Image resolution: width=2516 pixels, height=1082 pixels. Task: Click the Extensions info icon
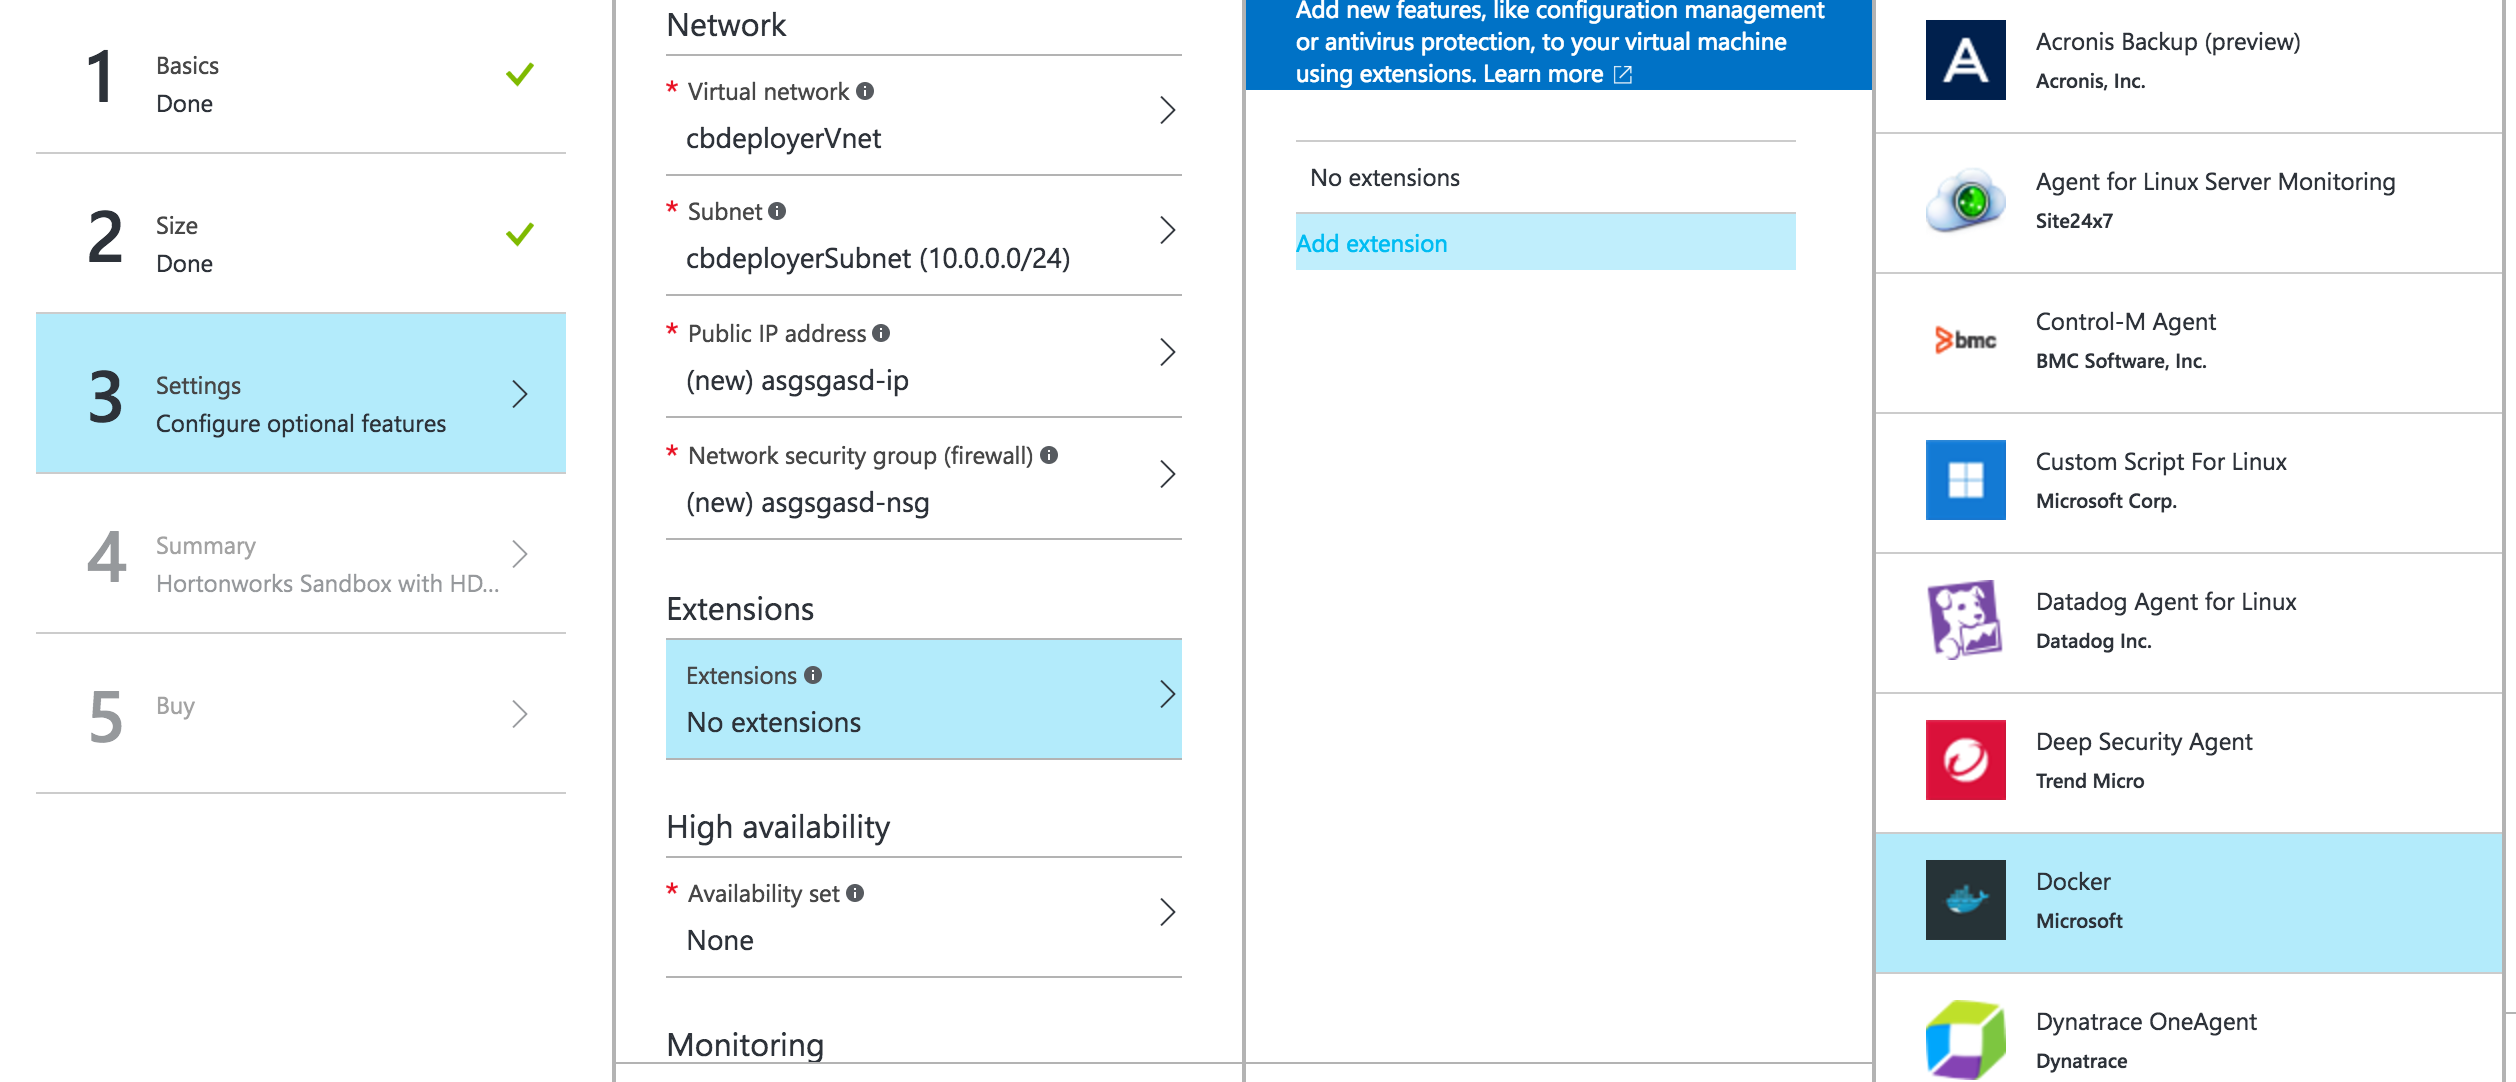click(x=815, y=675)
